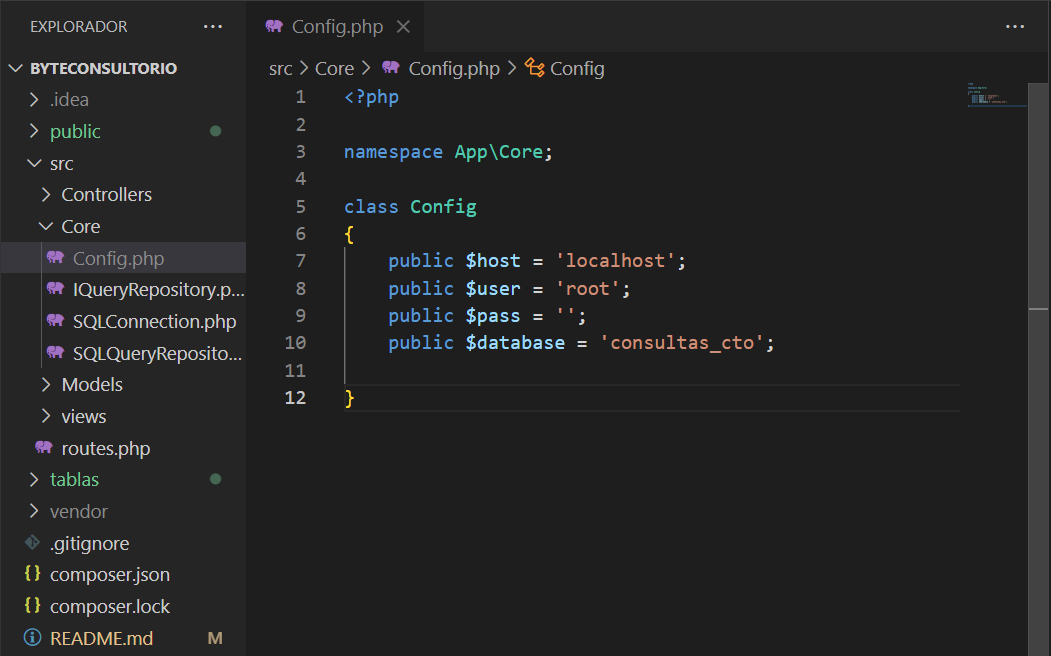Click the composer.json braces file icon
The height and width of the screenshot is (656, 1051).
pos(32,575)
